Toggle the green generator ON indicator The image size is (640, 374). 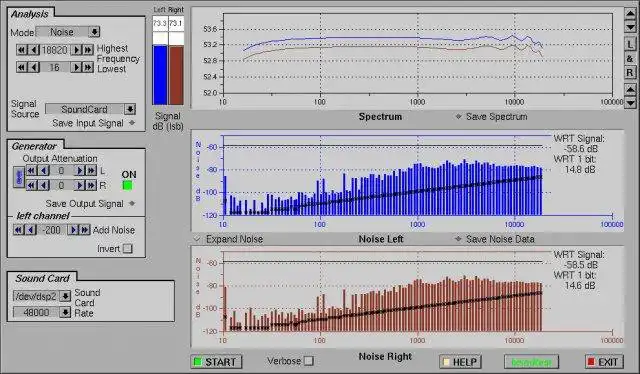click(128, 185)
